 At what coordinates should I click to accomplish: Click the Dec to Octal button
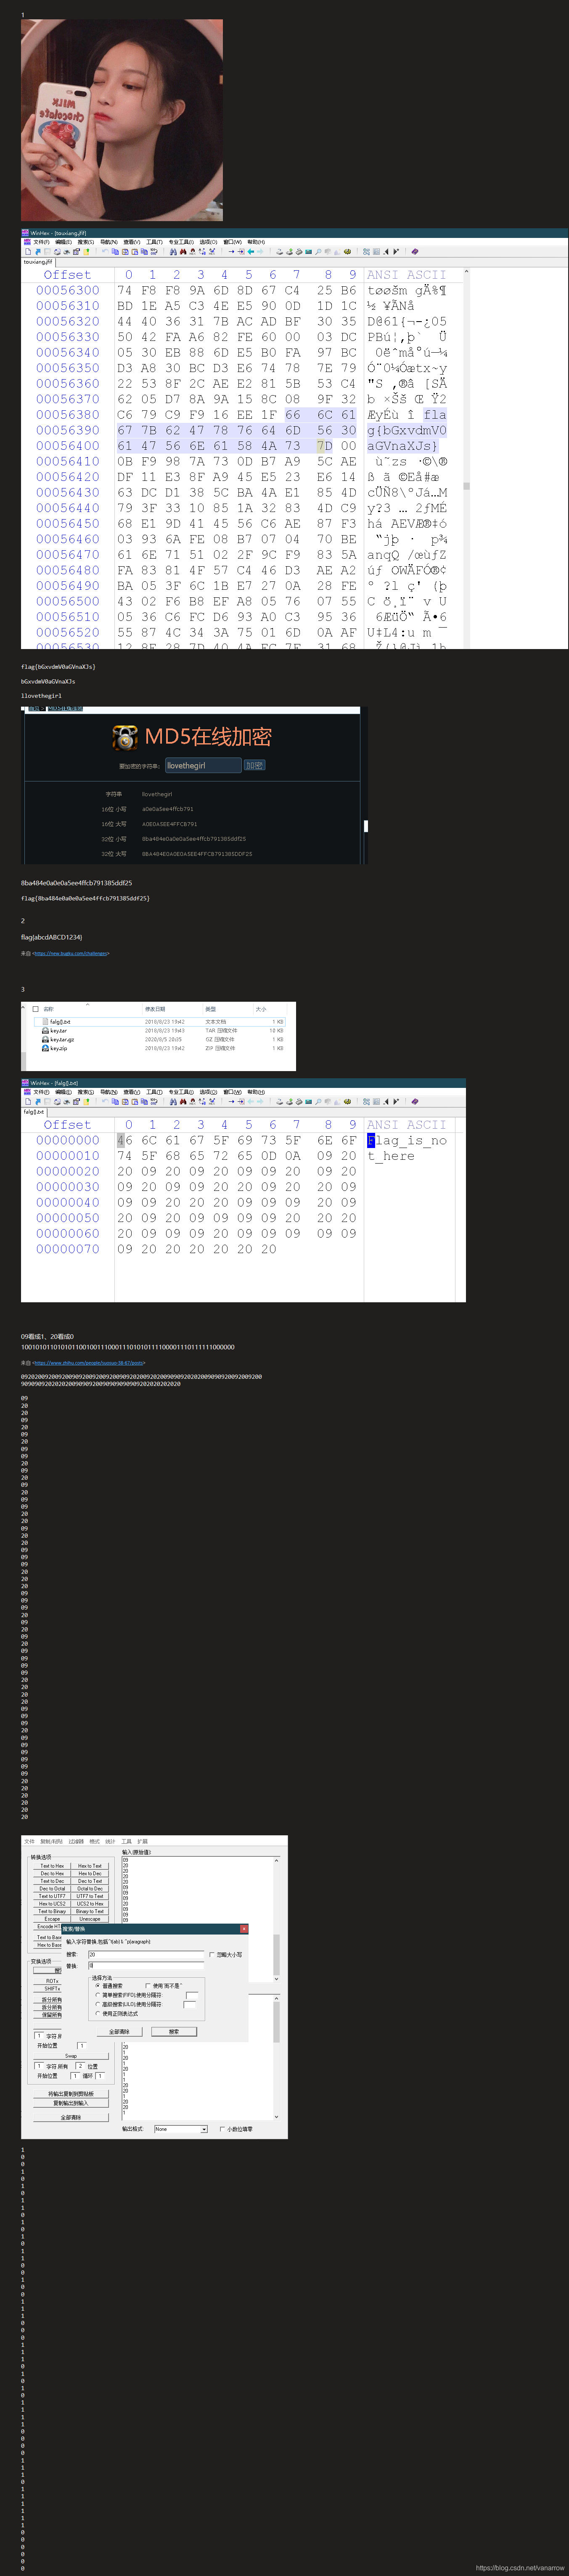click(52, 1889)
